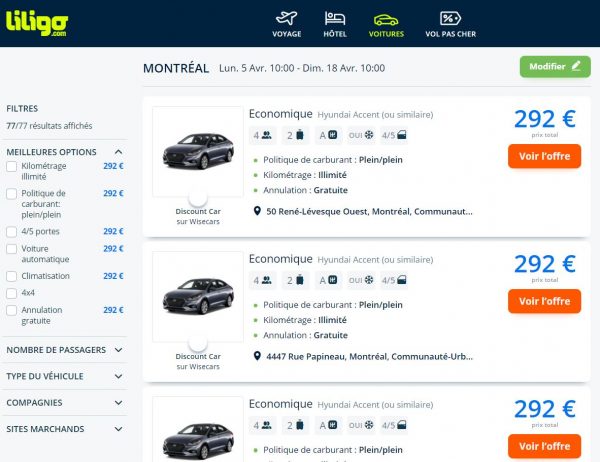Click the Lun. 5 Avr. - Dim. 18 Avr. dates
Screen dimensions: 600x462
pos(302,68)
